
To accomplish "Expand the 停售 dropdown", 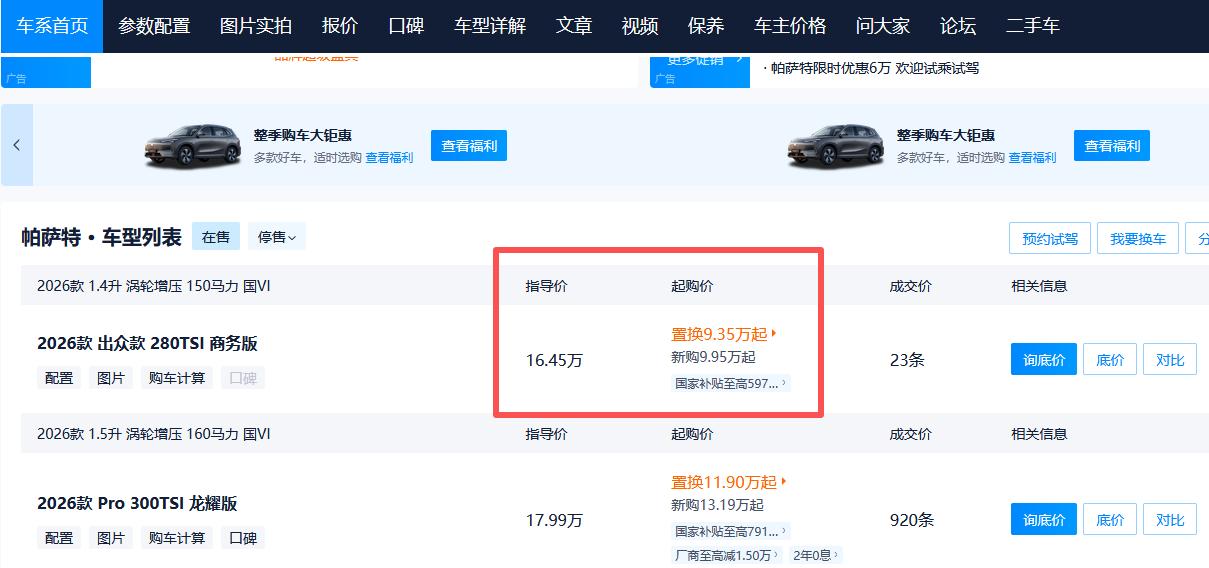I will 277,237.
